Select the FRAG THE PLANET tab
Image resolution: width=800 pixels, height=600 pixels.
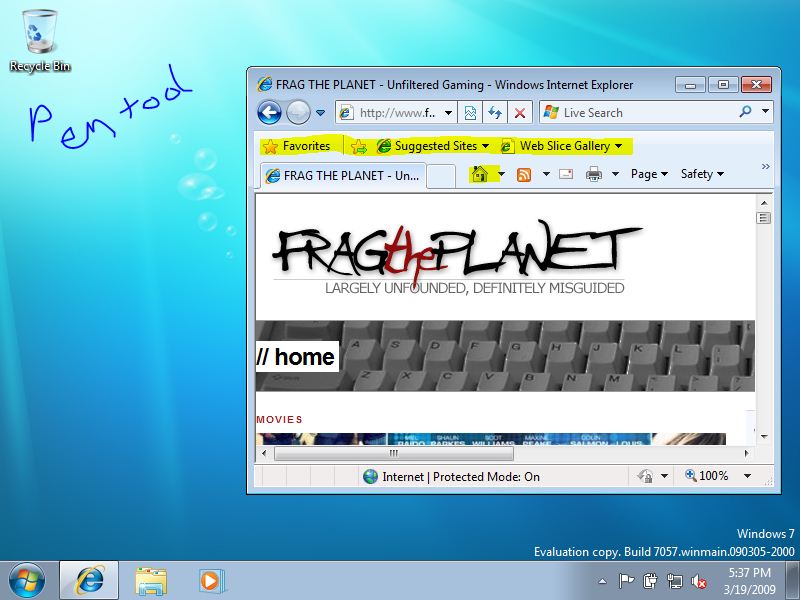tap(343, 176)
